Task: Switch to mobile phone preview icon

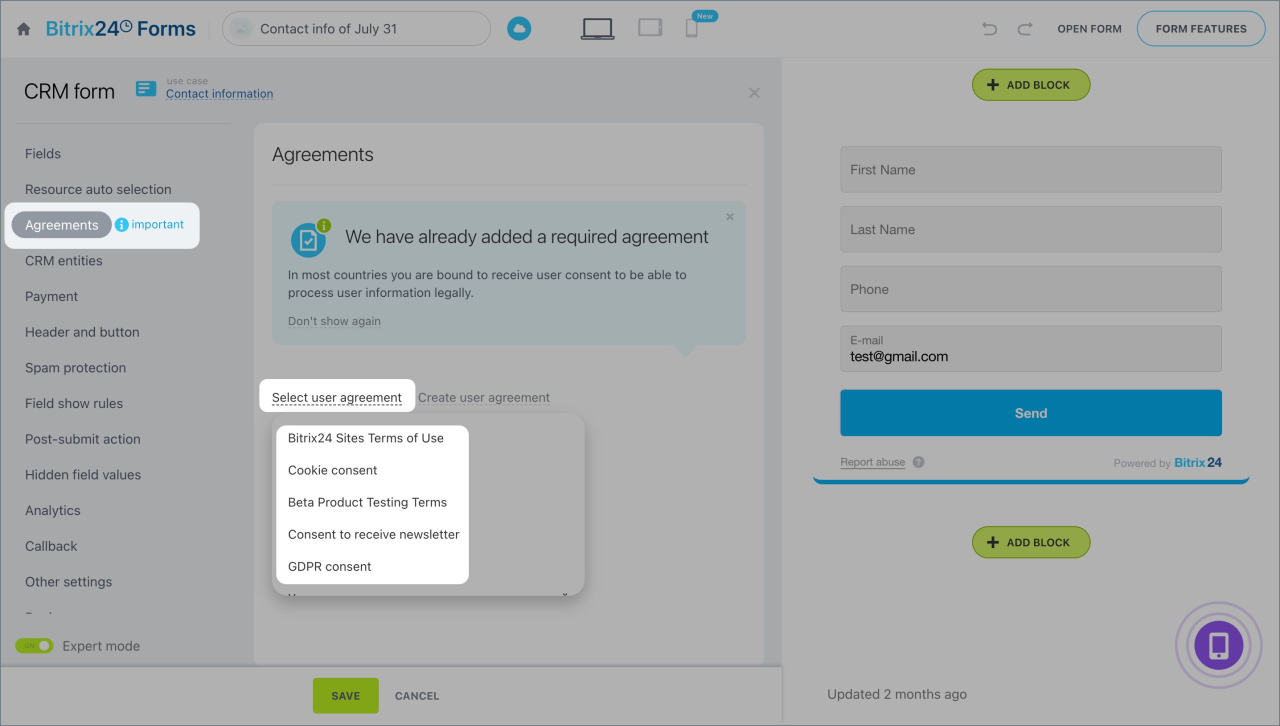Action: point(692,29)
